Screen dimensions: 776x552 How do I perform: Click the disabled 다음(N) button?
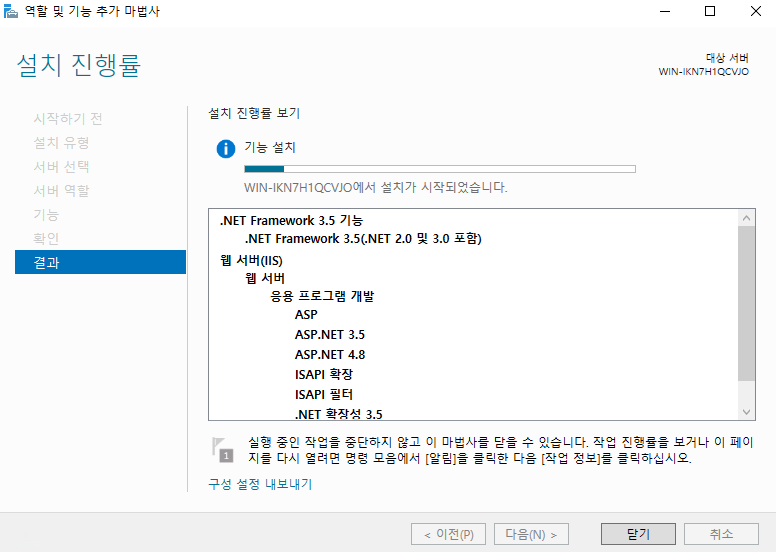531,534
